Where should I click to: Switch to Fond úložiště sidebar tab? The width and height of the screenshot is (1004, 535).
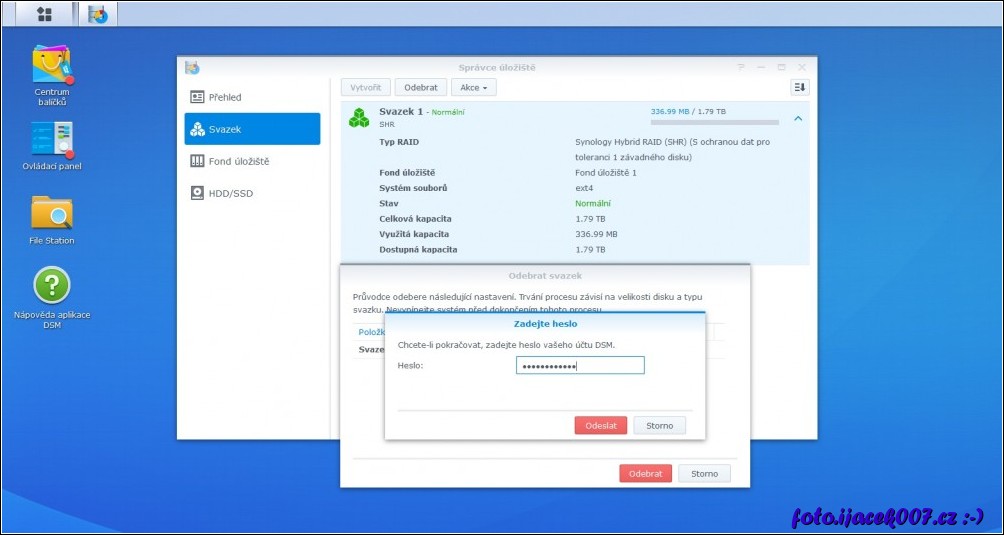(x=252, y=161)
